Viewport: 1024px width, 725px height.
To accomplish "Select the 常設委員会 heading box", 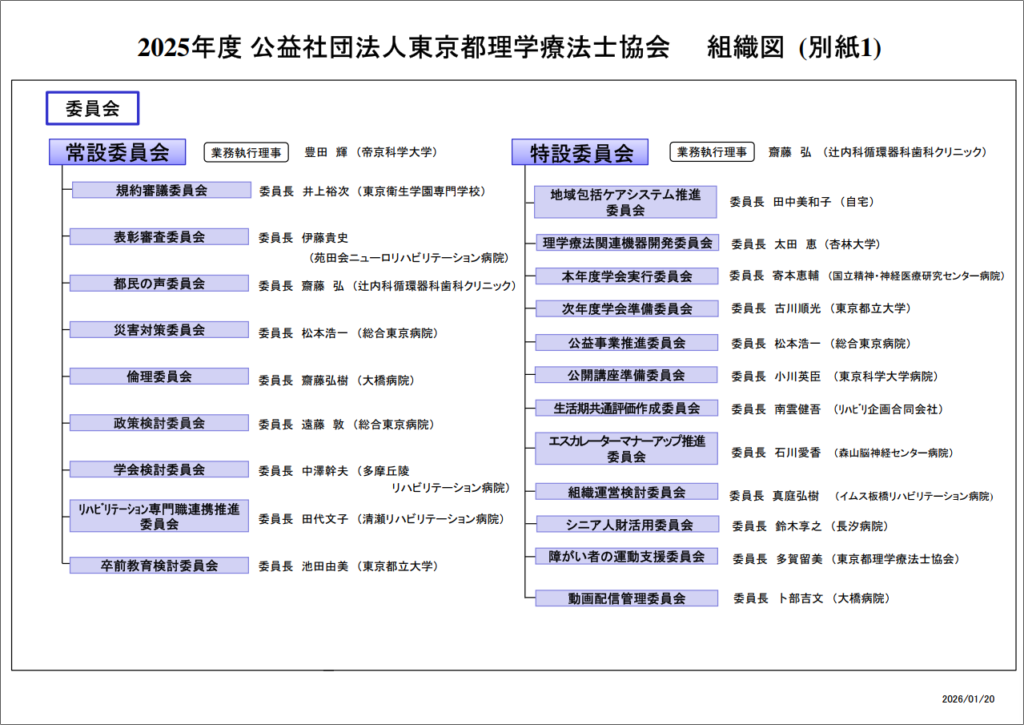I will pyautogui.click(x=117, y=152).
